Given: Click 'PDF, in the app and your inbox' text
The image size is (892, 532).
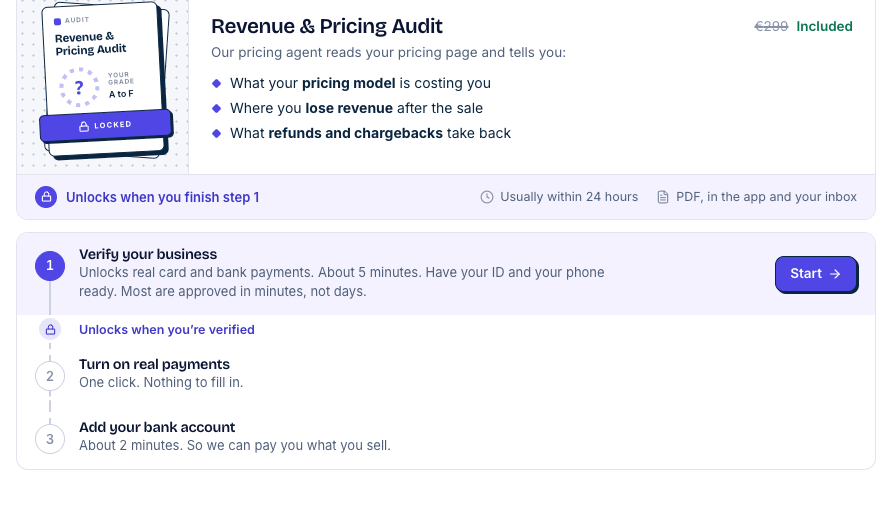Looking at the screenshot, I should (x=766, y=197).
